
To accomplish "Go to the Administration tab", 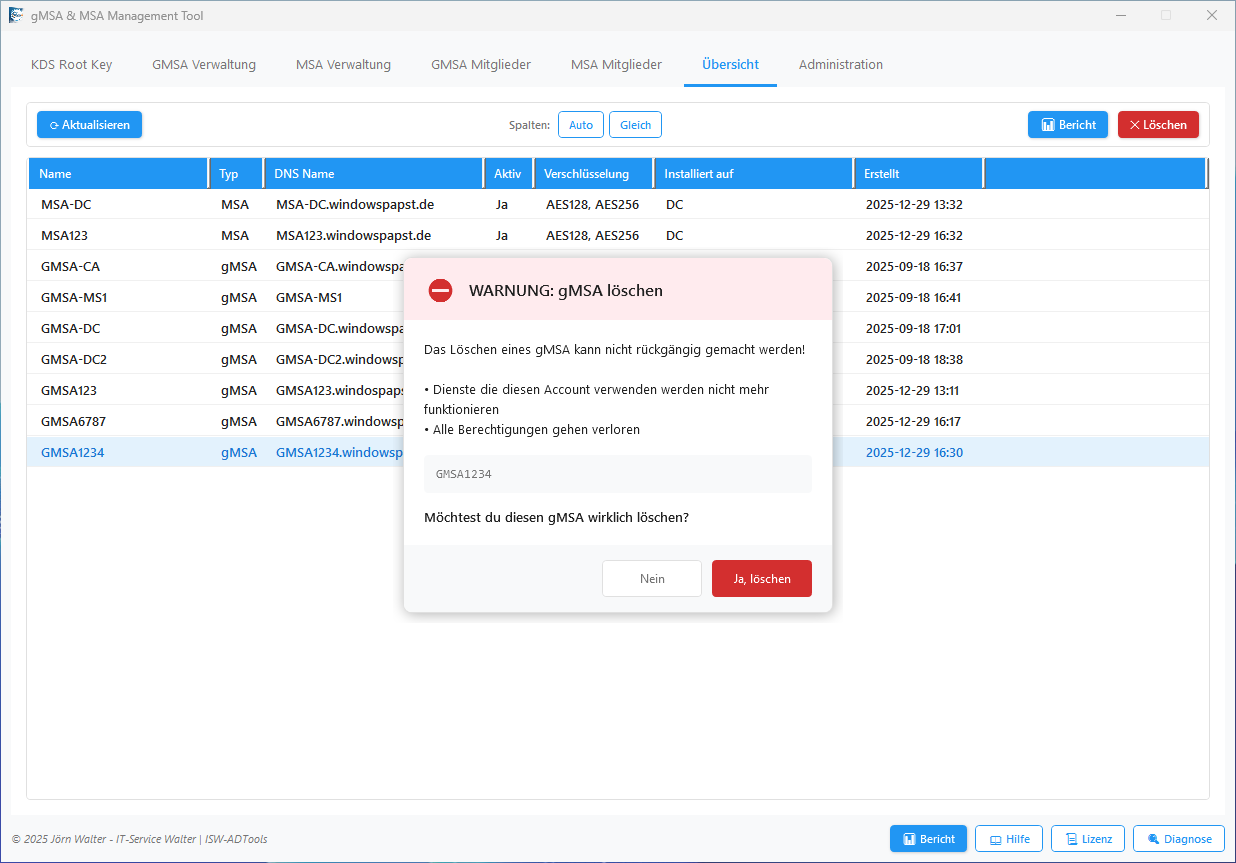I will point(840,65).
